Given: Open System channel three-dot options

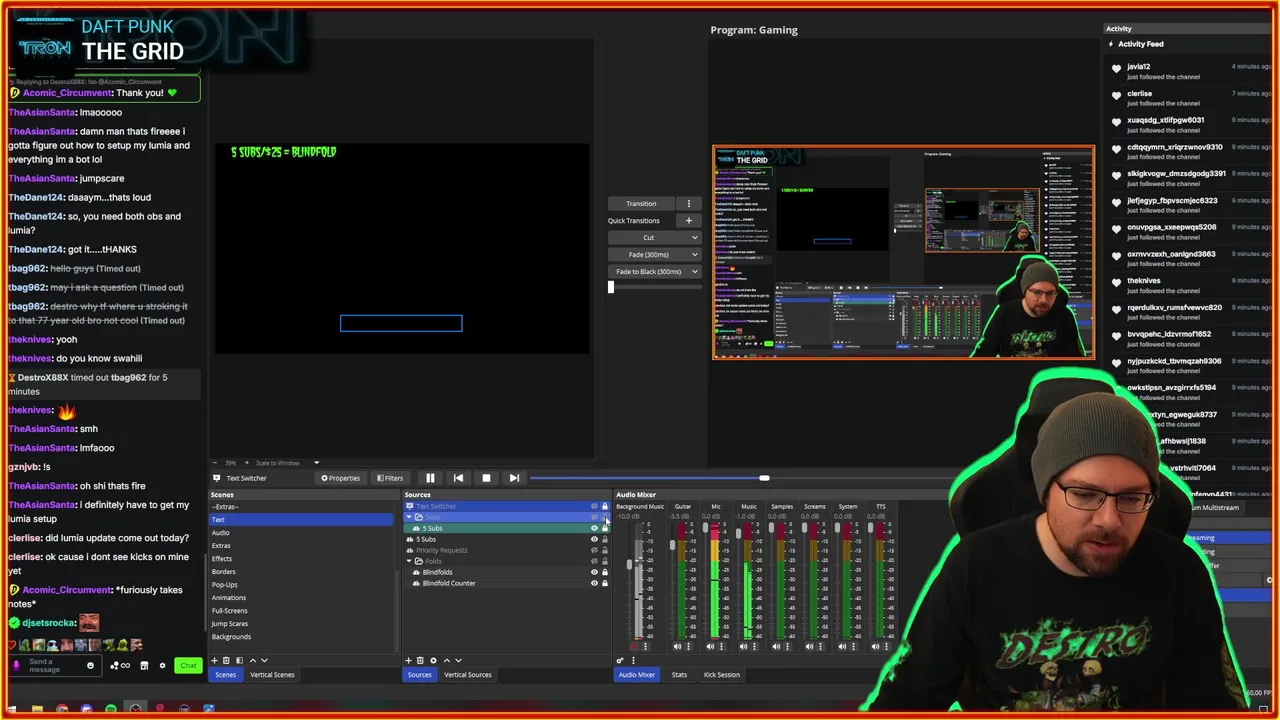Looking at the screenshot, I should pos(853,647).
